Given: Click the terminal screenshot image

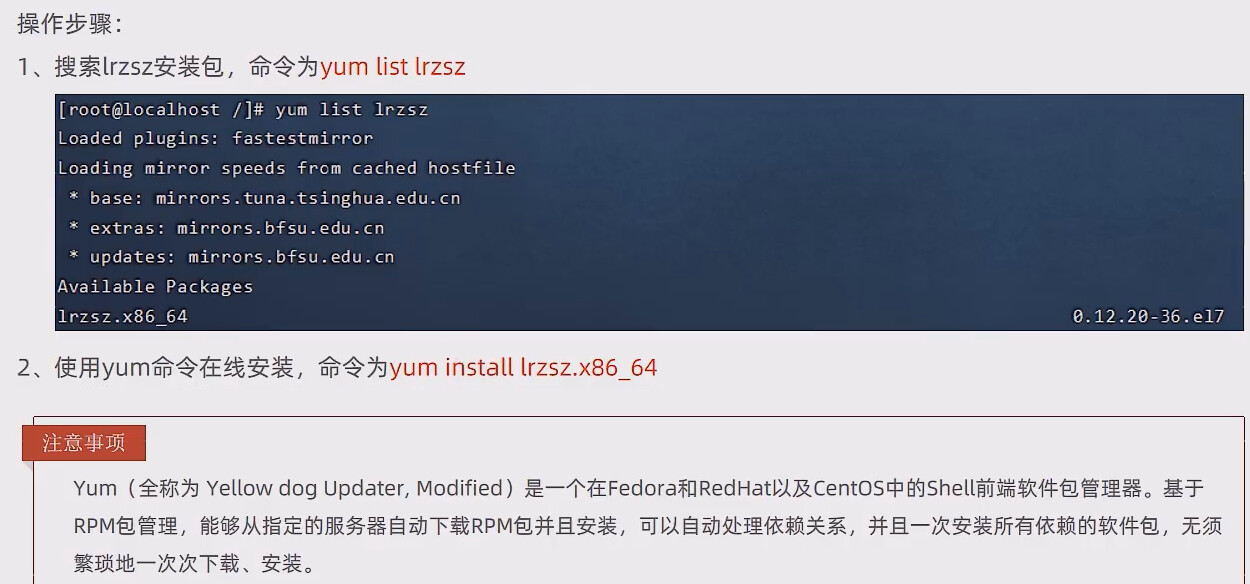Looking at the screenshot, I should pos(649,211).
